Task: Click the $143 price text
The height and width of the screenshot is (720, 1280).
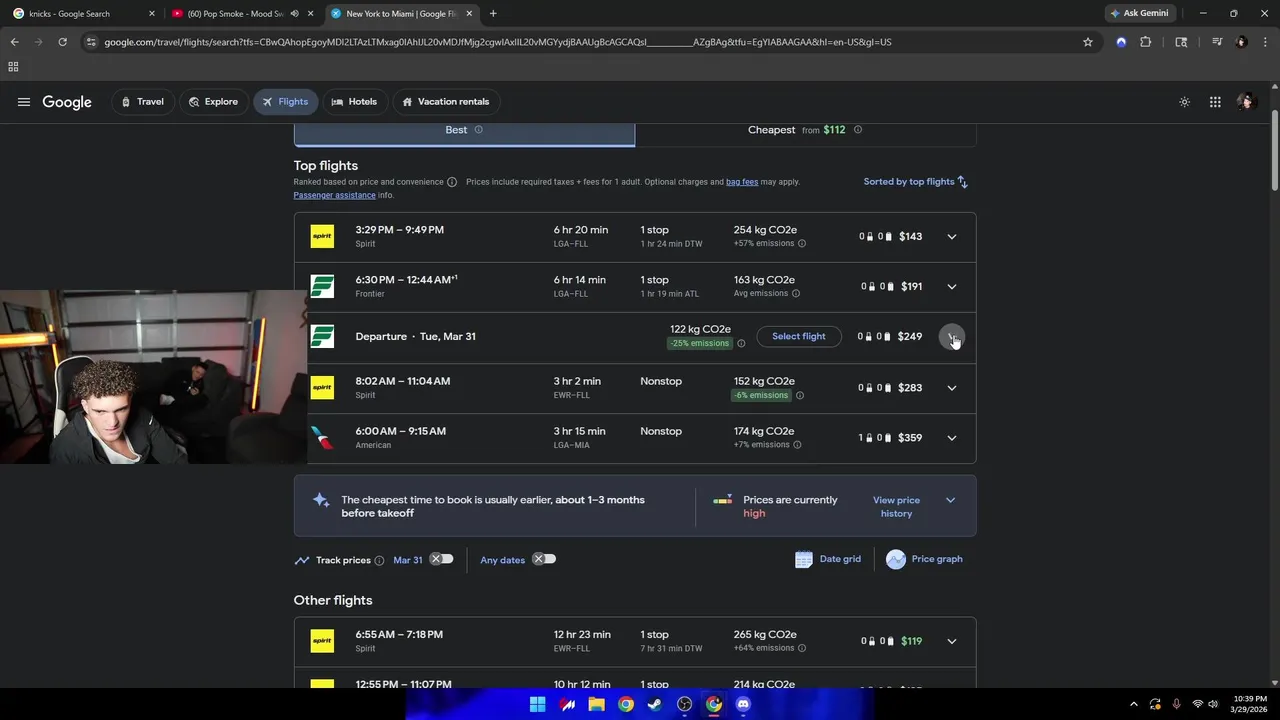Action: point(910,237)
